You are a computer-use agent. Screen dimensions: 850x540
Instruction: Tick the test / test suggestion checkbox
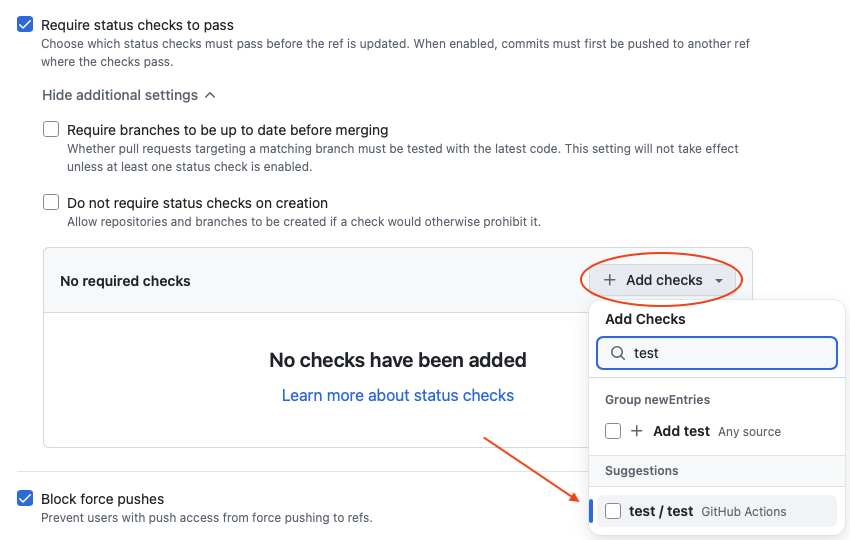coord(613,511)
